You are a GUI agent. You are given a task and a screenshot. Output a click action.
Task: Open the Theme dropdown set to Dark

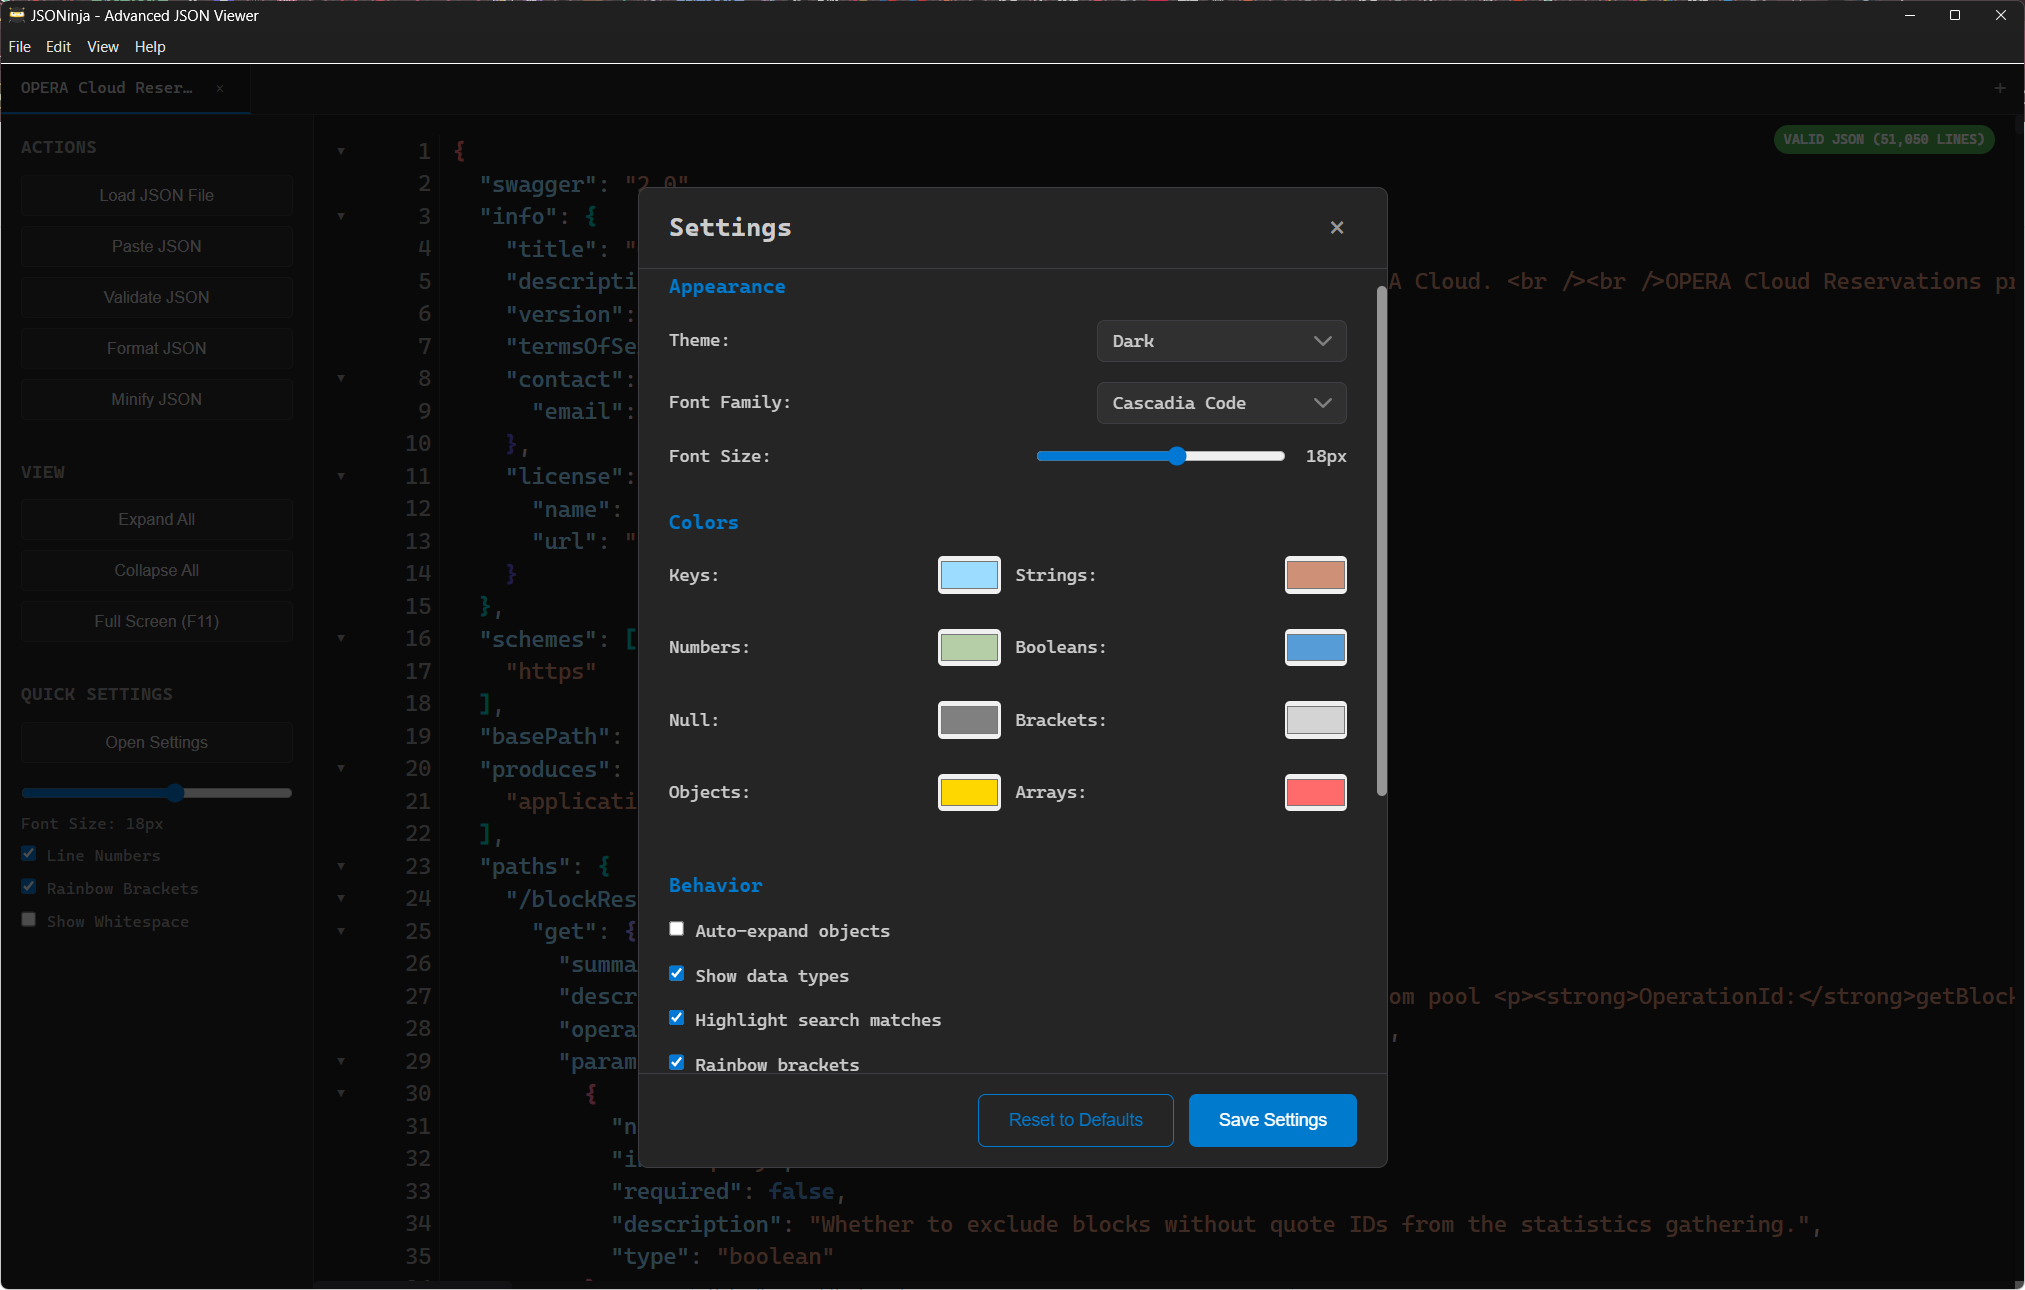(1221, 341)
